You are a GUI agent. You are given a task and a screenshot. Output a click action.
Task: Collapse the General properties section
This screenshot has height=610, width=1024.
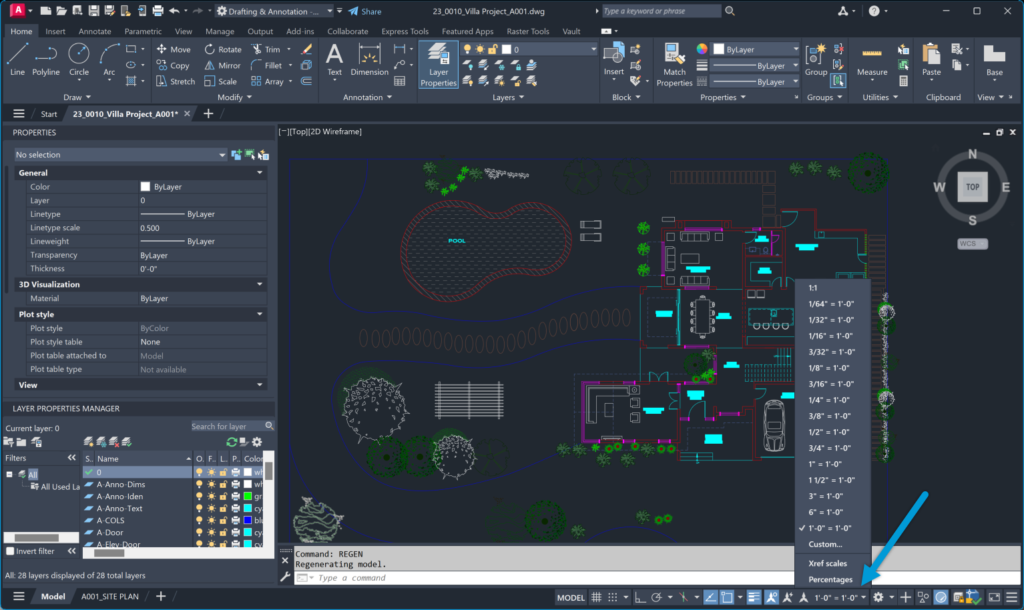click(x=260, y=173)
